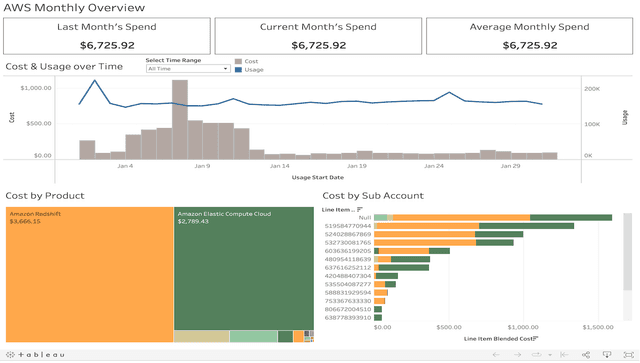Click the Average Monthly Spend card
The width and height of the screenshot is (640, 363).
click(529, 36)
